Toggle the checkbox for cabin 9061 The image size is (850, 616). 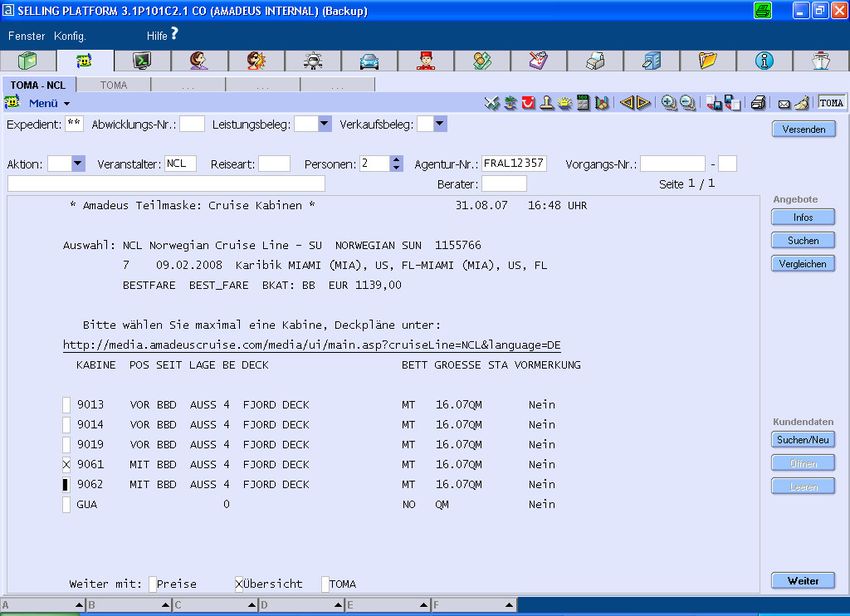(x=67, y=465)
